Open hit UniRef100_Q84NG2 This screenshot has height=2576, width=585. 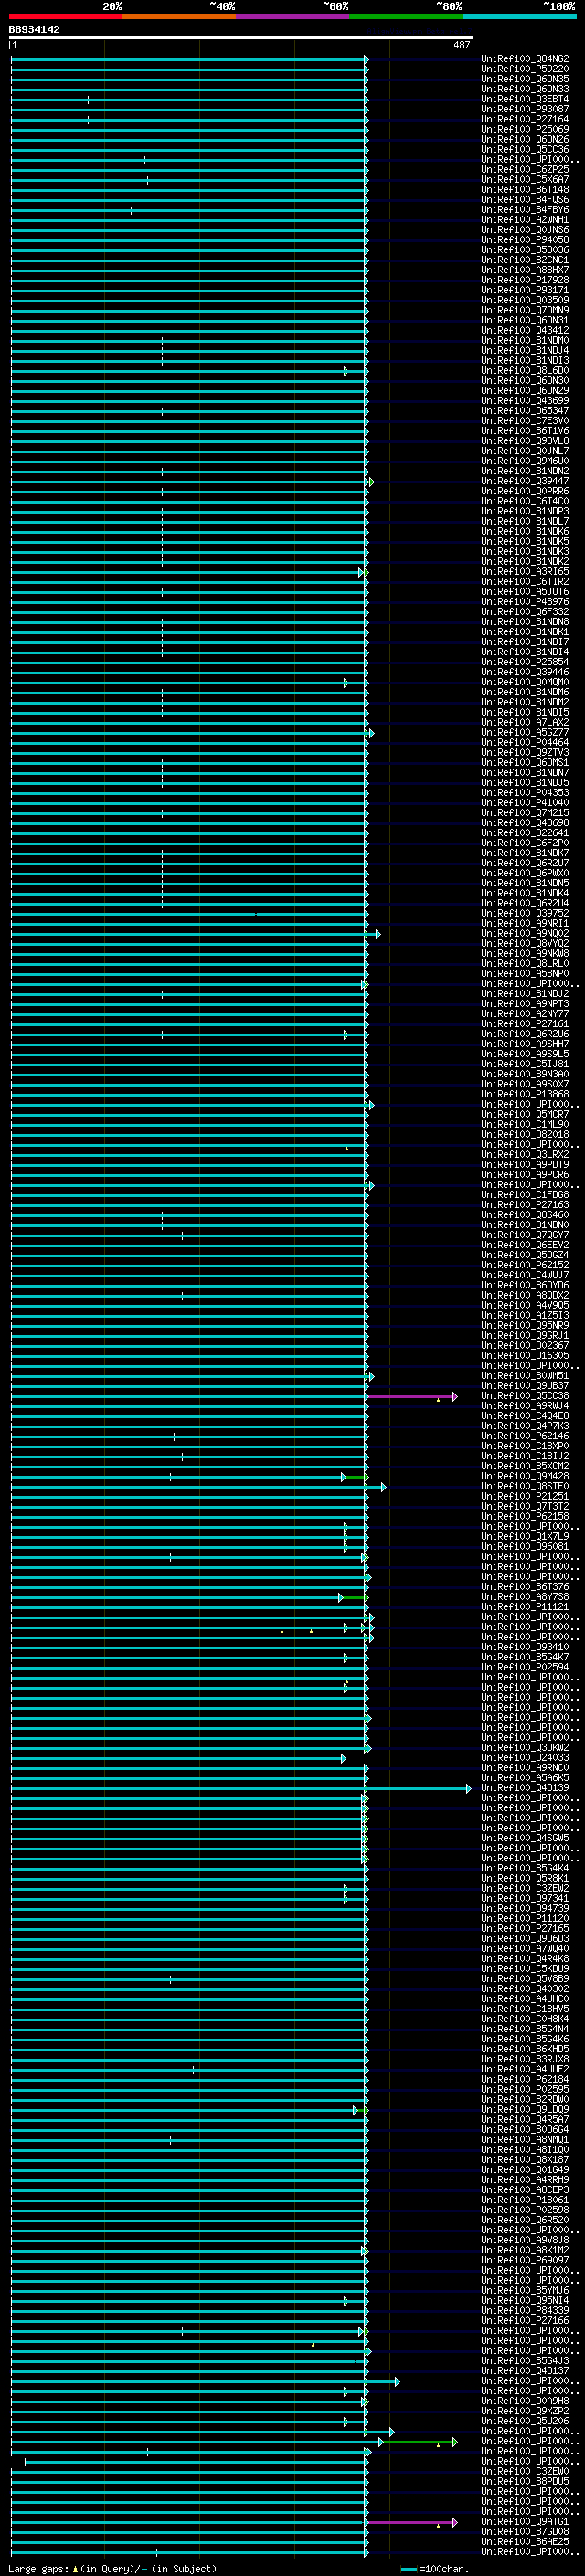(525, 59)
